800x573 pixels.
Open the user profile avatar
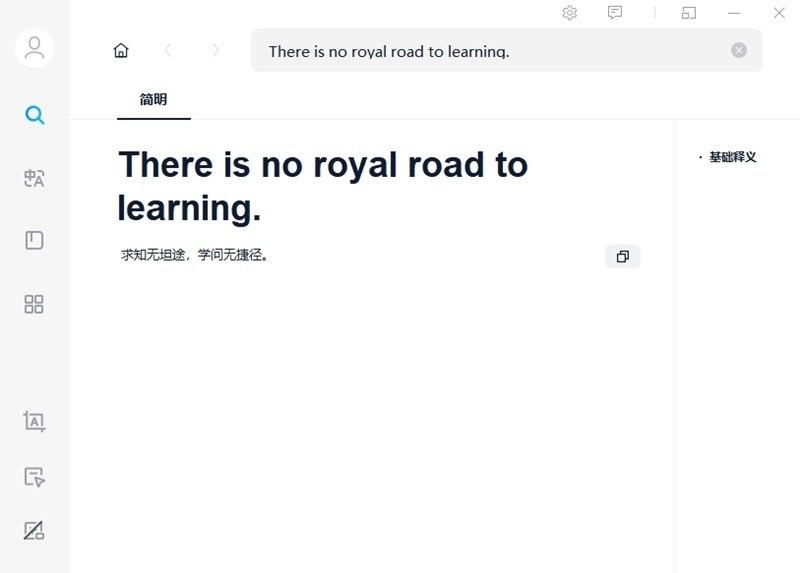pos(34,48)
